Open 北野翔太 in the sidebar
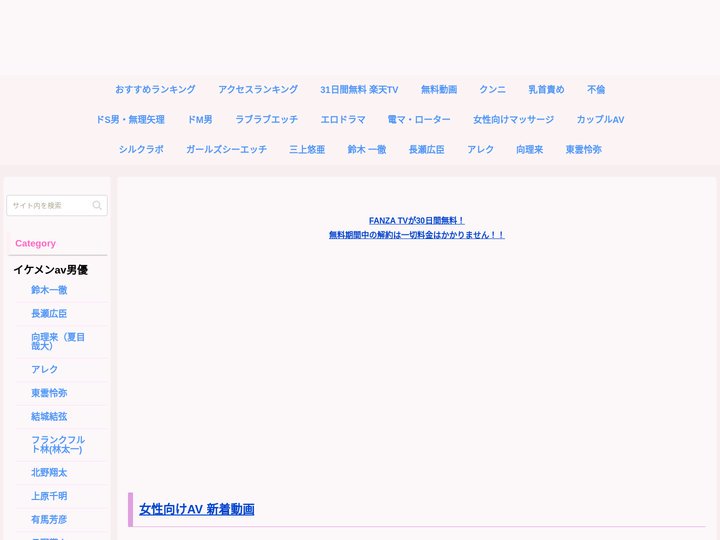Image resolution: width=720 pixels, height=540 pixels. point(49,472)
